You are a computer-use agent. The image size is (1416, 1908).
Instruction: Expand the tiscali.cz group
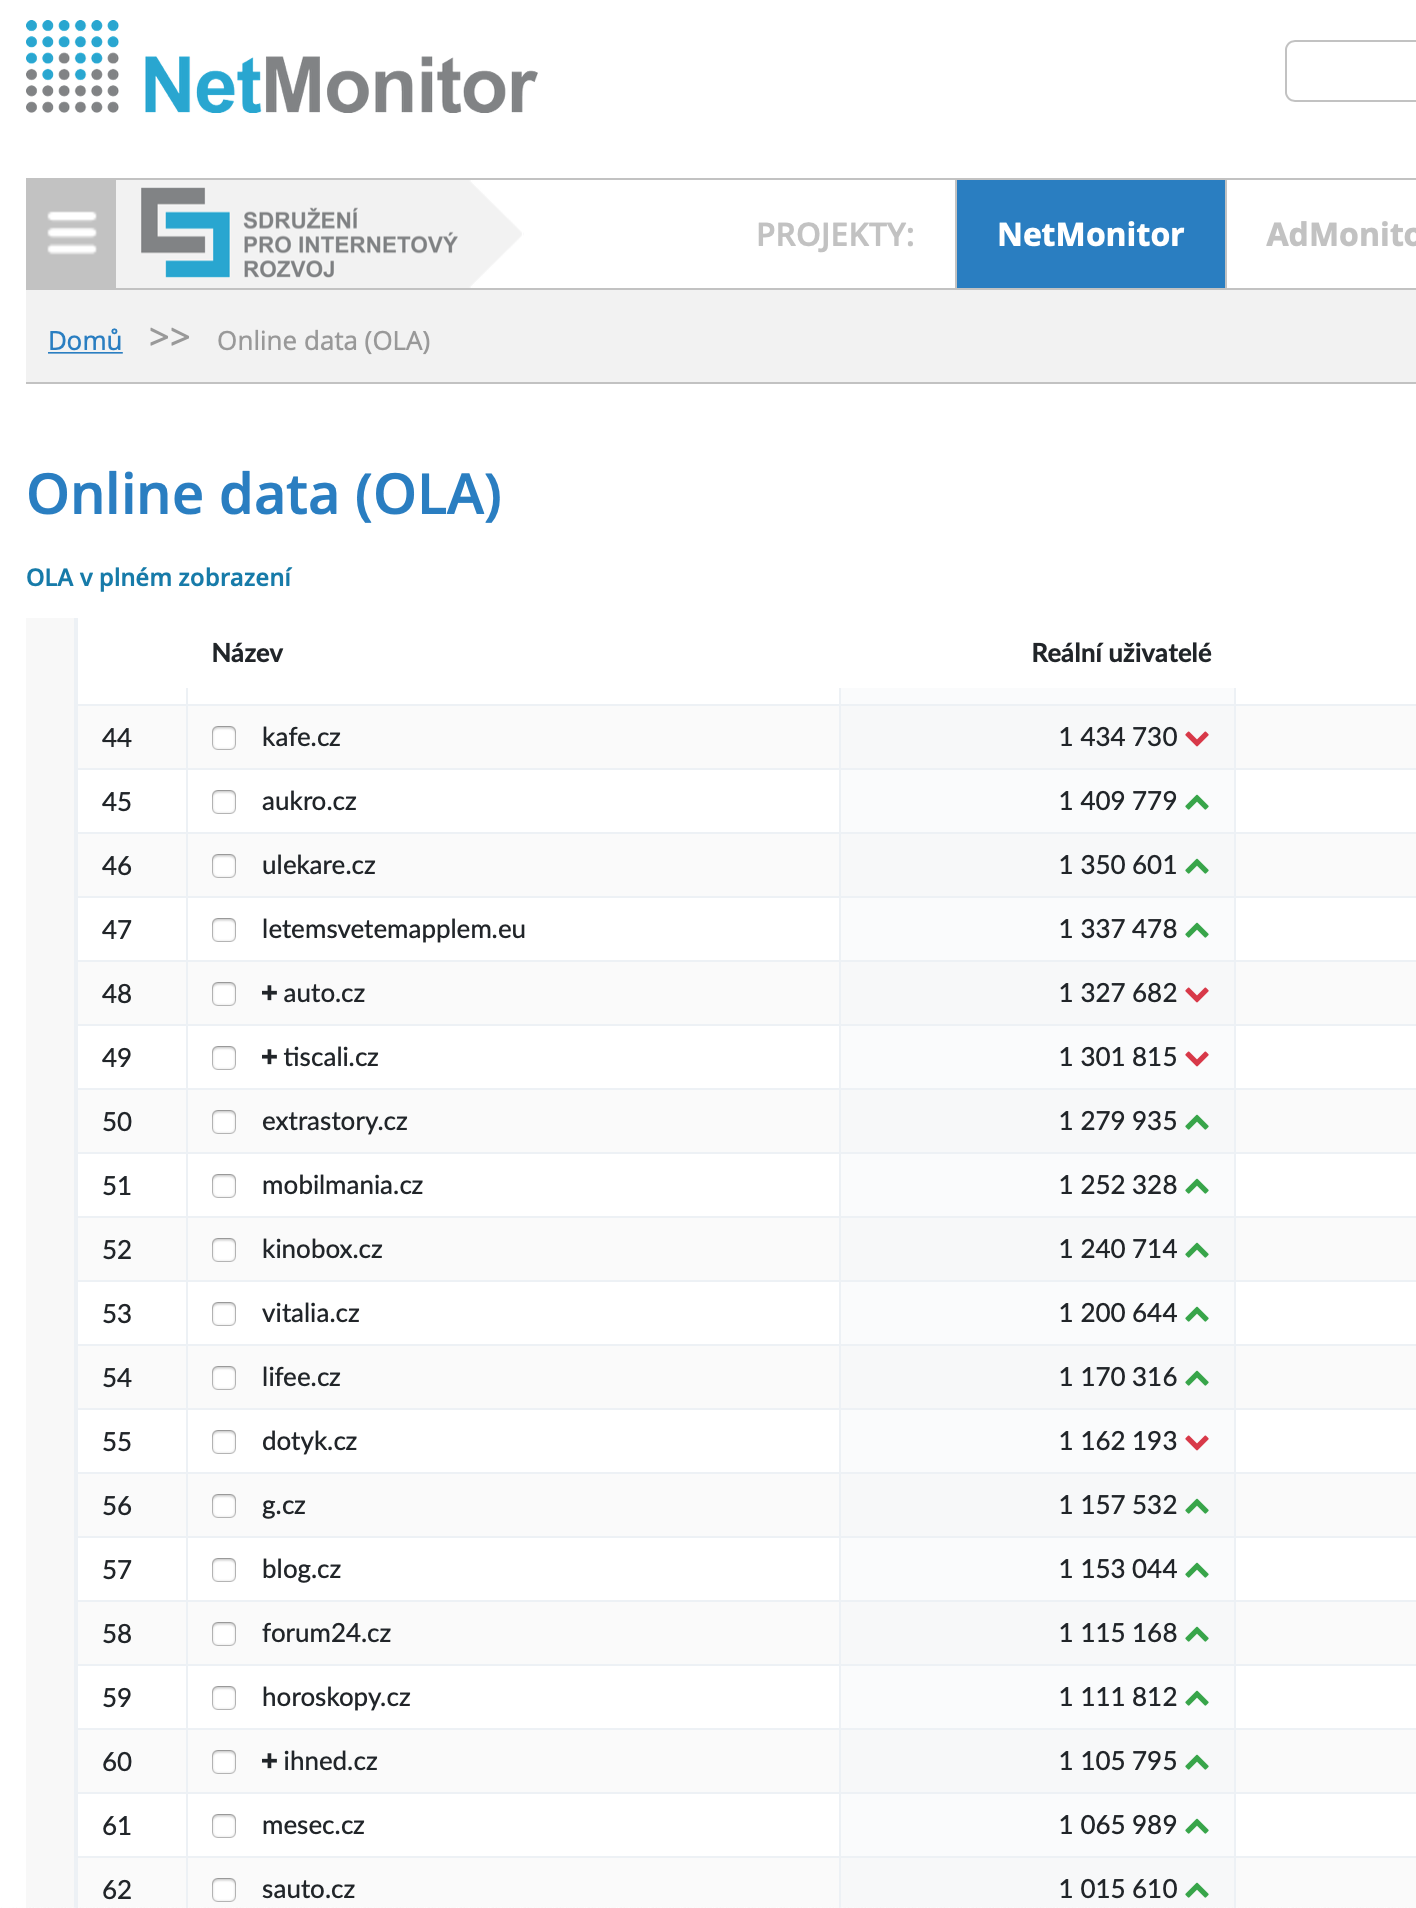click(269, 1057)
